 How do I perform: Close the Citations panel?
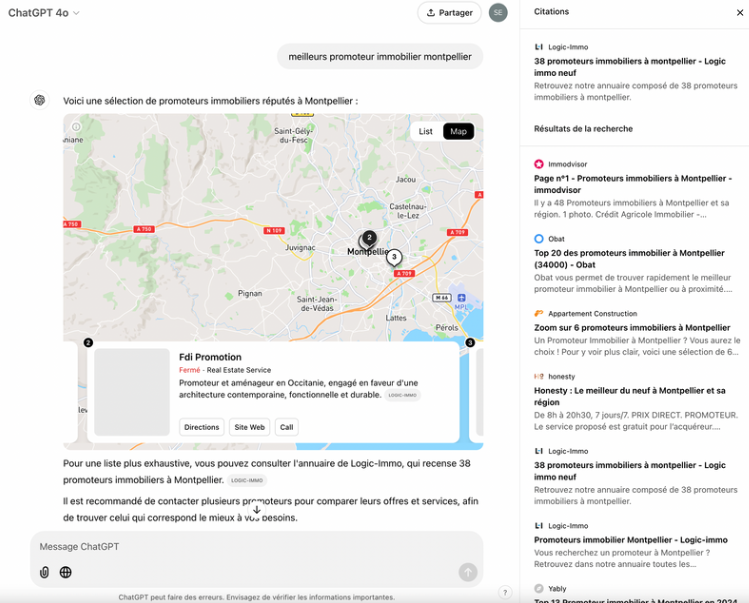[x=739, y=12]
